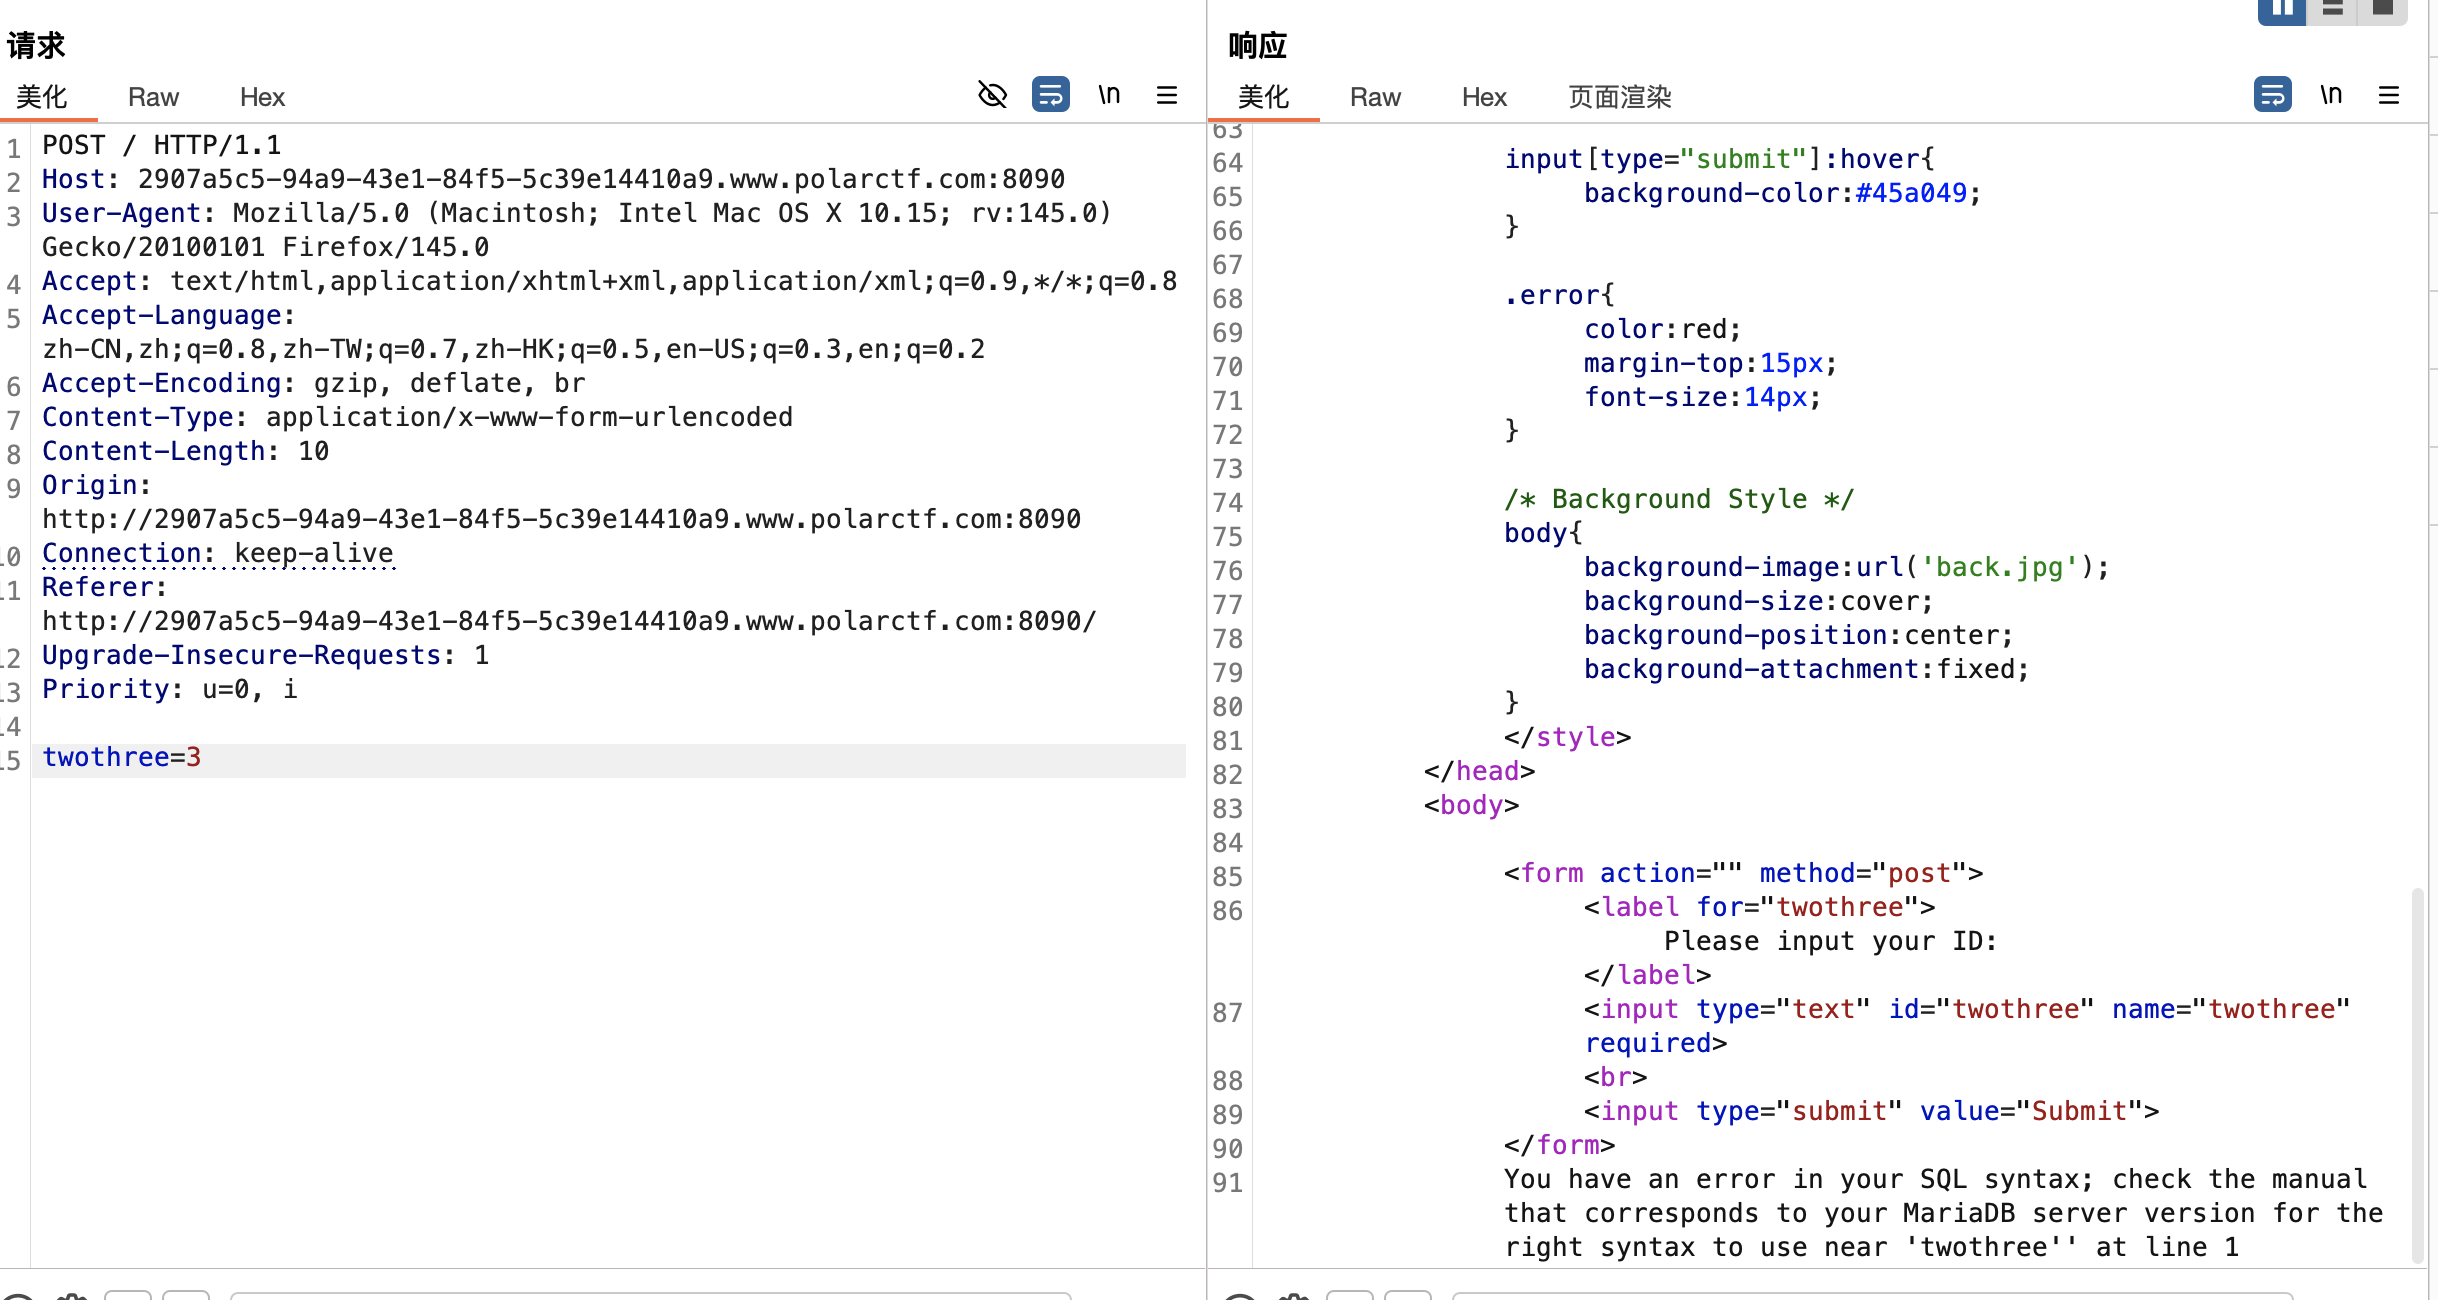
Task: Open the 页面渲染 render tab in response
Action: click(x=1619, y=97)
